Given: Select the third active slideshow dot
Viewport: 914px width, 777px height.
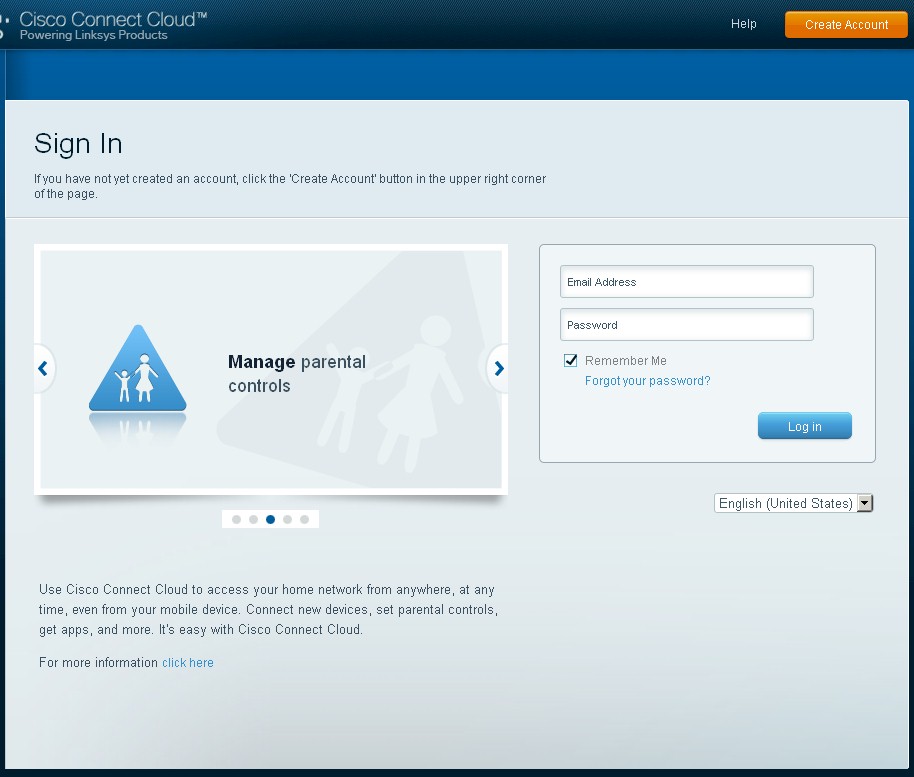Looking at the screenshot, I should tap(270, 519).
